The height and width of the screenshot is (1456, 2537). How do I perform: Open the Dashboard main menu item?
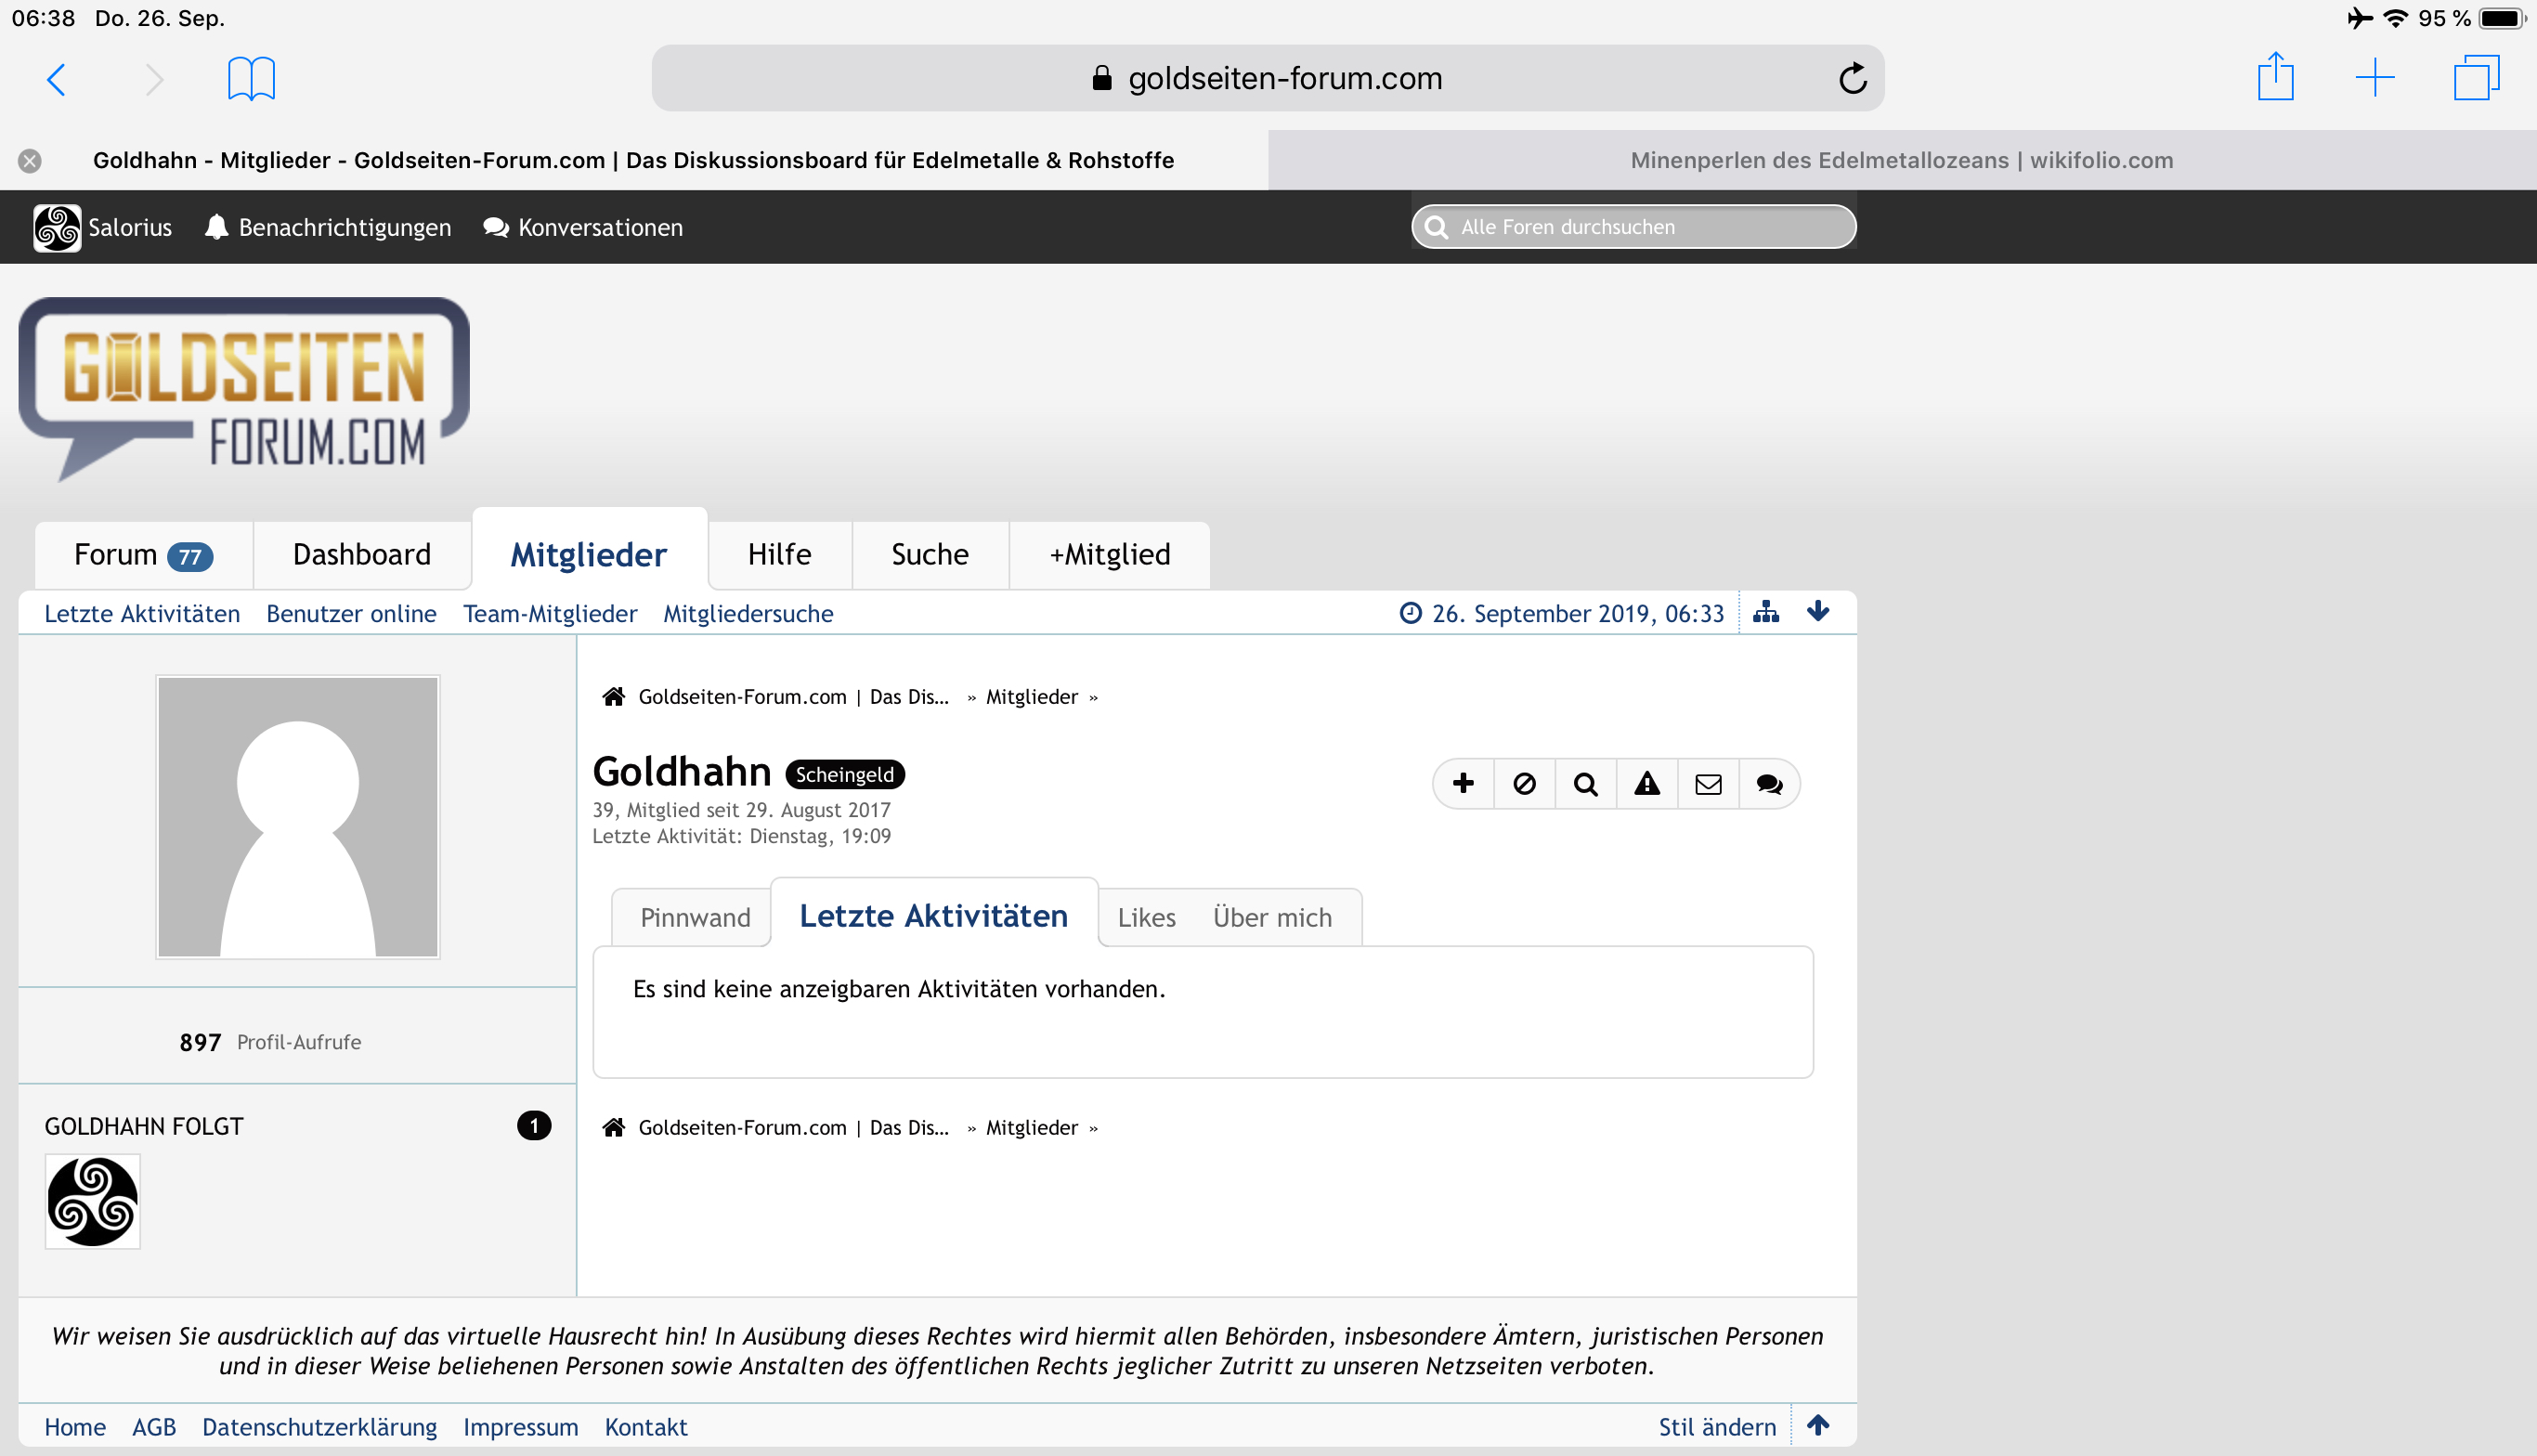click(x=361, y=554)
